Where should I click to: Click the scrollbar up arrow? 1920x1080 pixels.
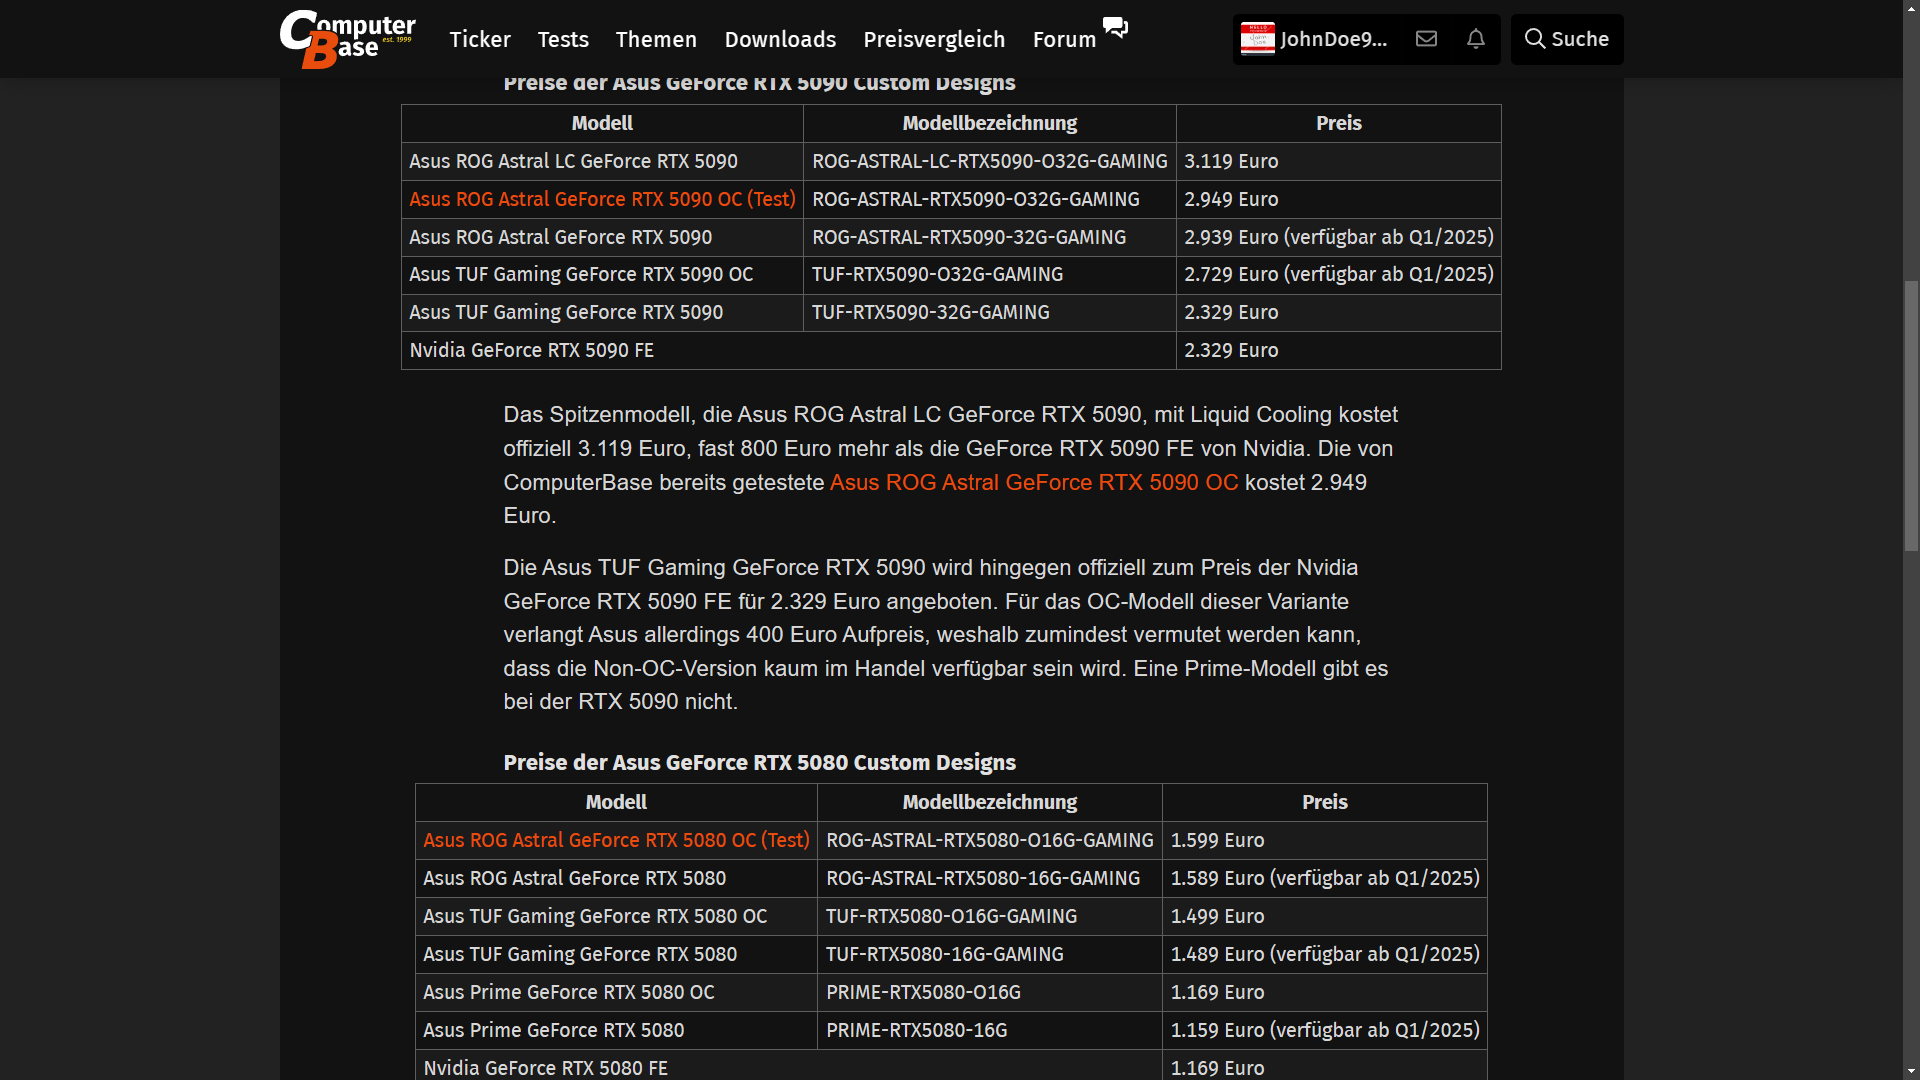pos(1911,8)
